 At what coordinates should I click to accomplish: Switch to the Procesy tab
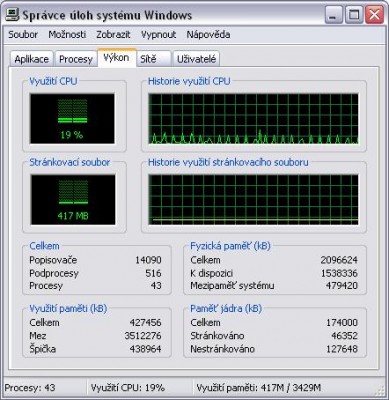(x=76, y=59)
